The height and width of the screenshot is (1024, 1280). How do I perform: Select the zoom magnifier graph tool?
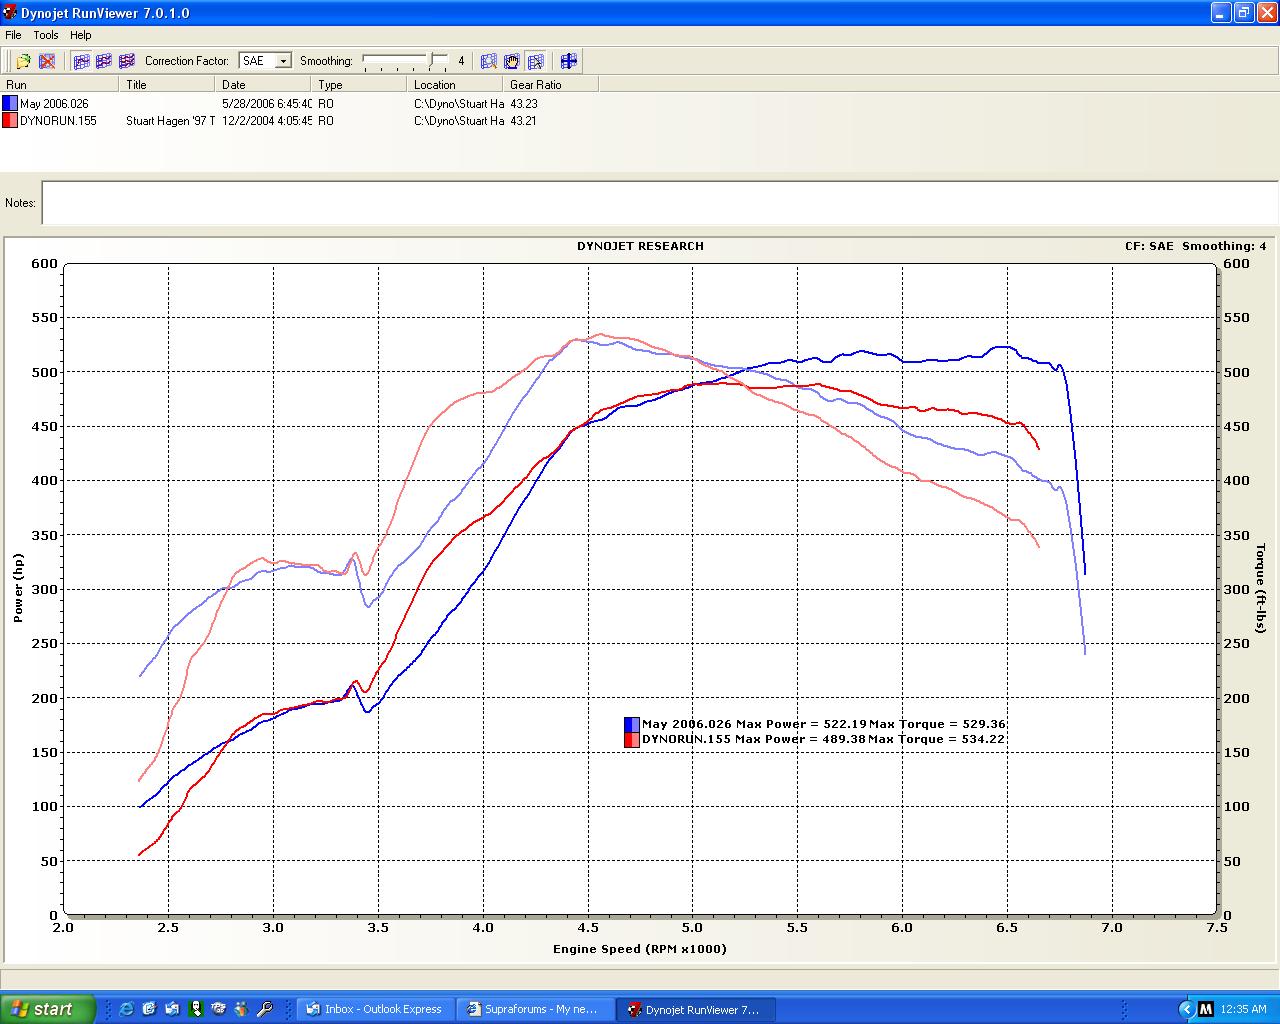489,61
